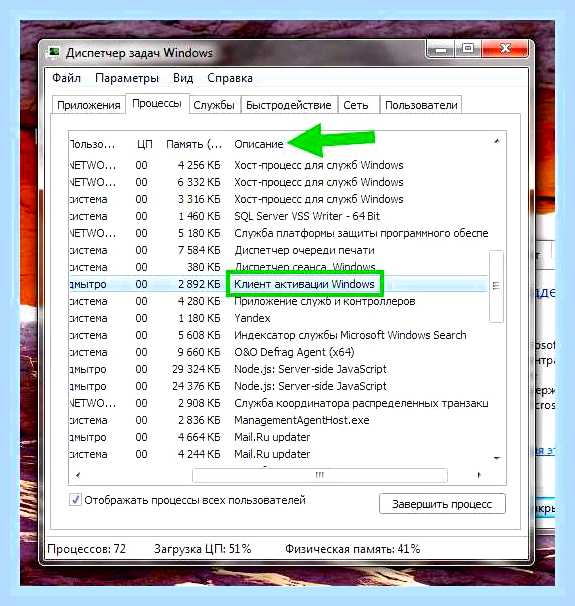
Task: Select the Mail.Ru updater row using 4 244 КБ
Action: point(278,454)
